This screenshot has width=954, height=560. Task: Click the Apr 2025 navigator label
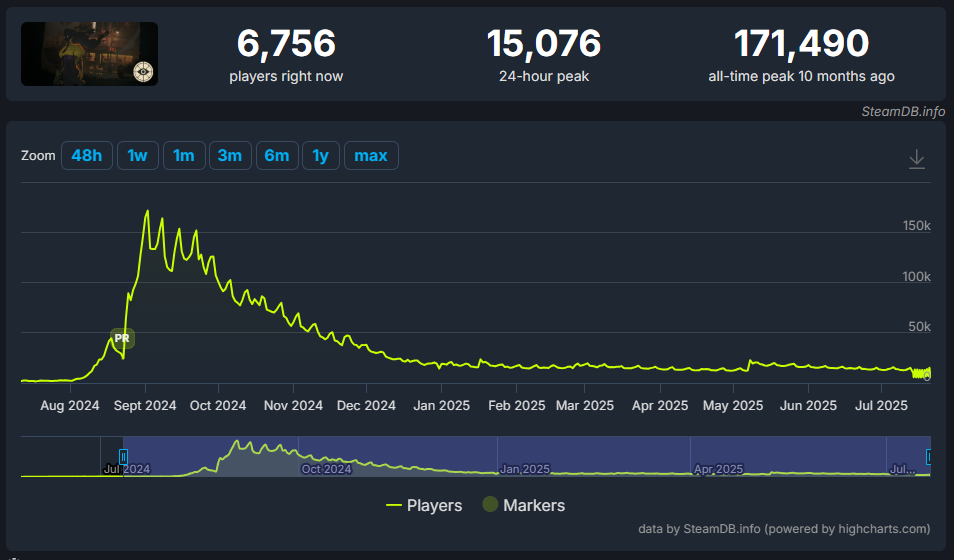pos(719,469)
